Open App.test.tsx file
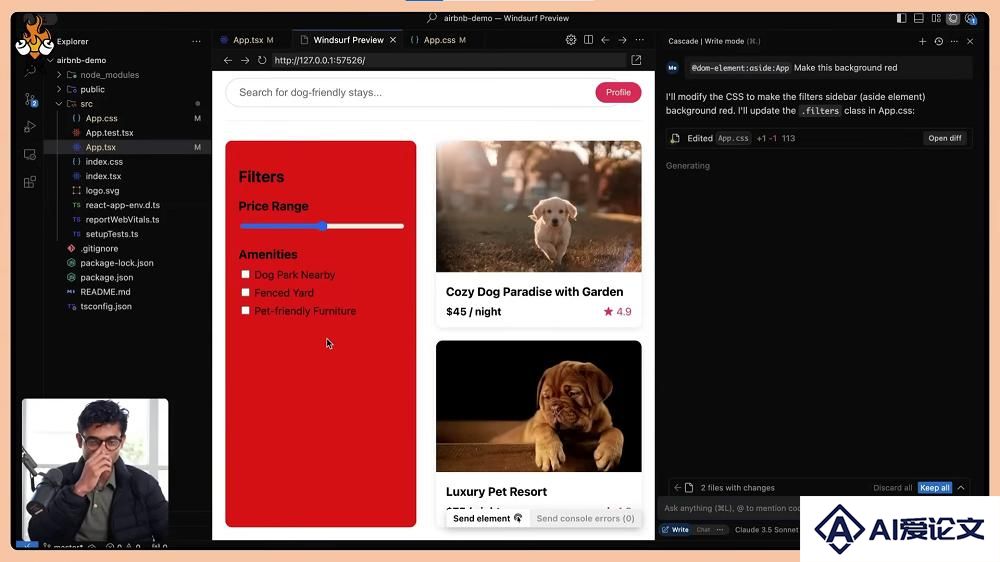This screenshot has width=1000, height=562. (x=109, y=133)
